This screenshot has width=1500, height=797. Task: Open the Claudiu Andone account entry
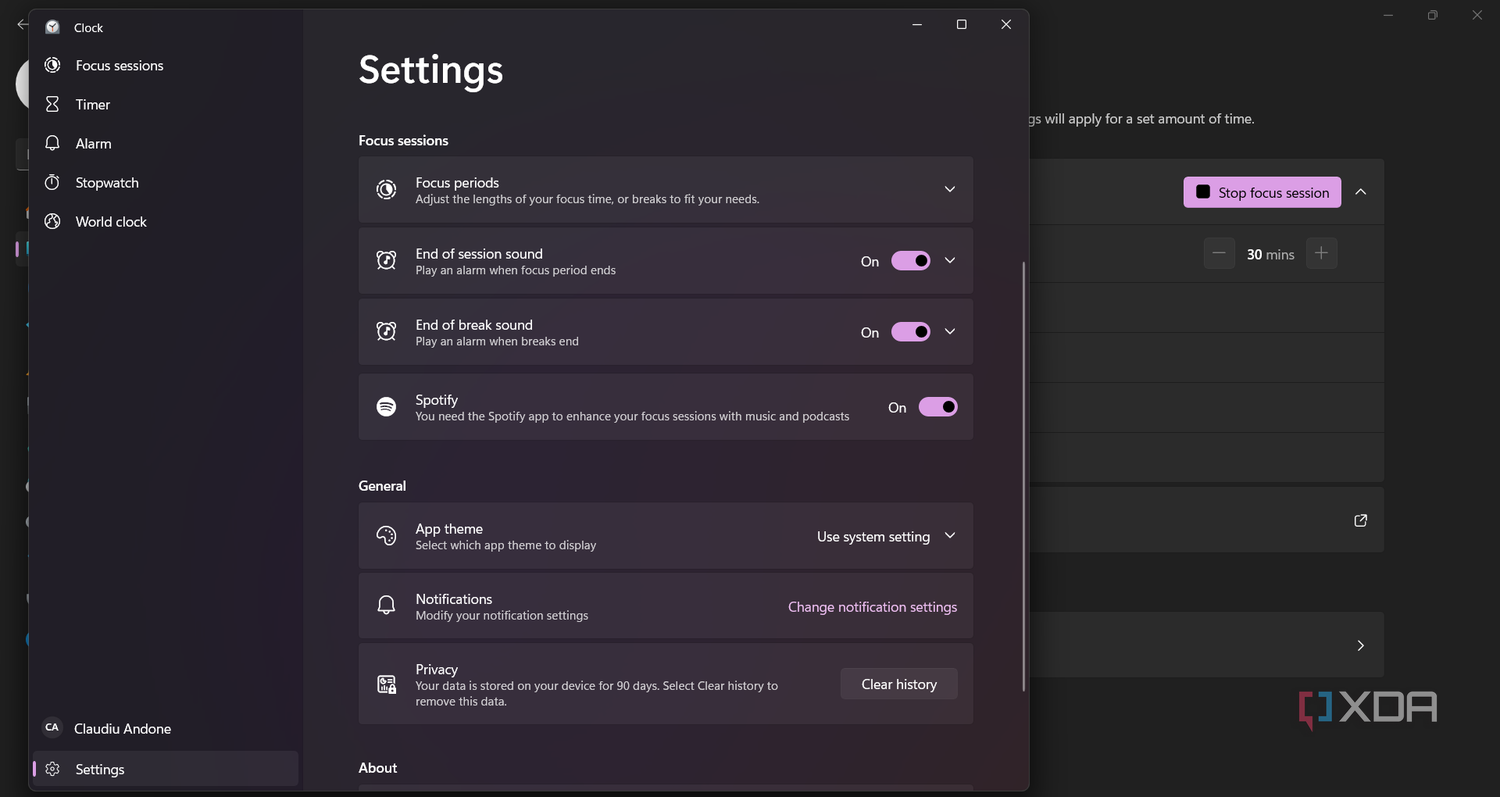pyautogui.click(x=166, y=728)
